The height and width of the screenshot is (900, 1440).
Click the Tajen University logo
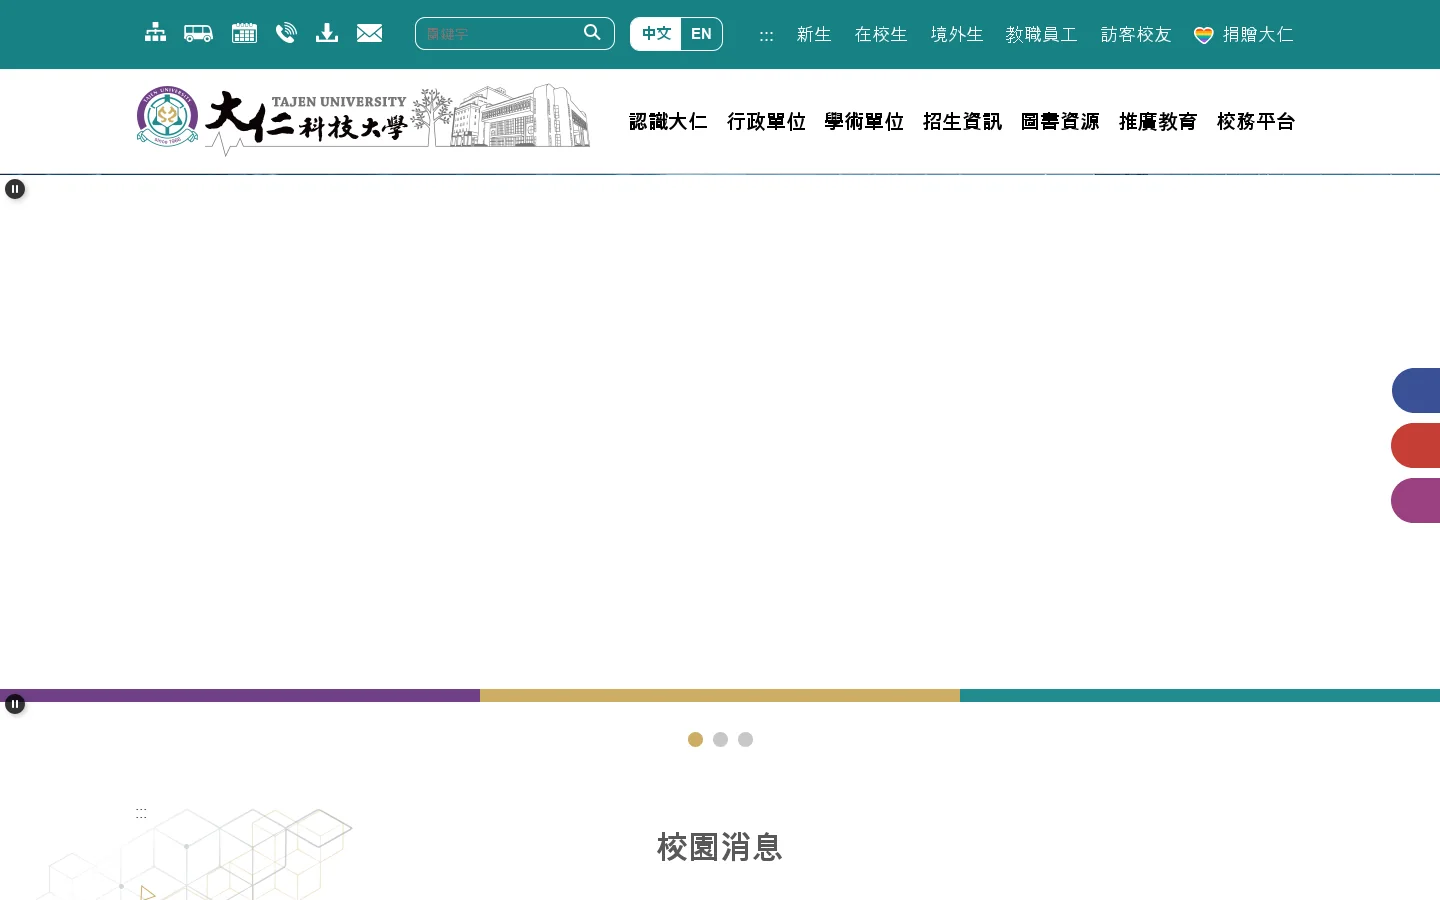click(x=363, y=120)
